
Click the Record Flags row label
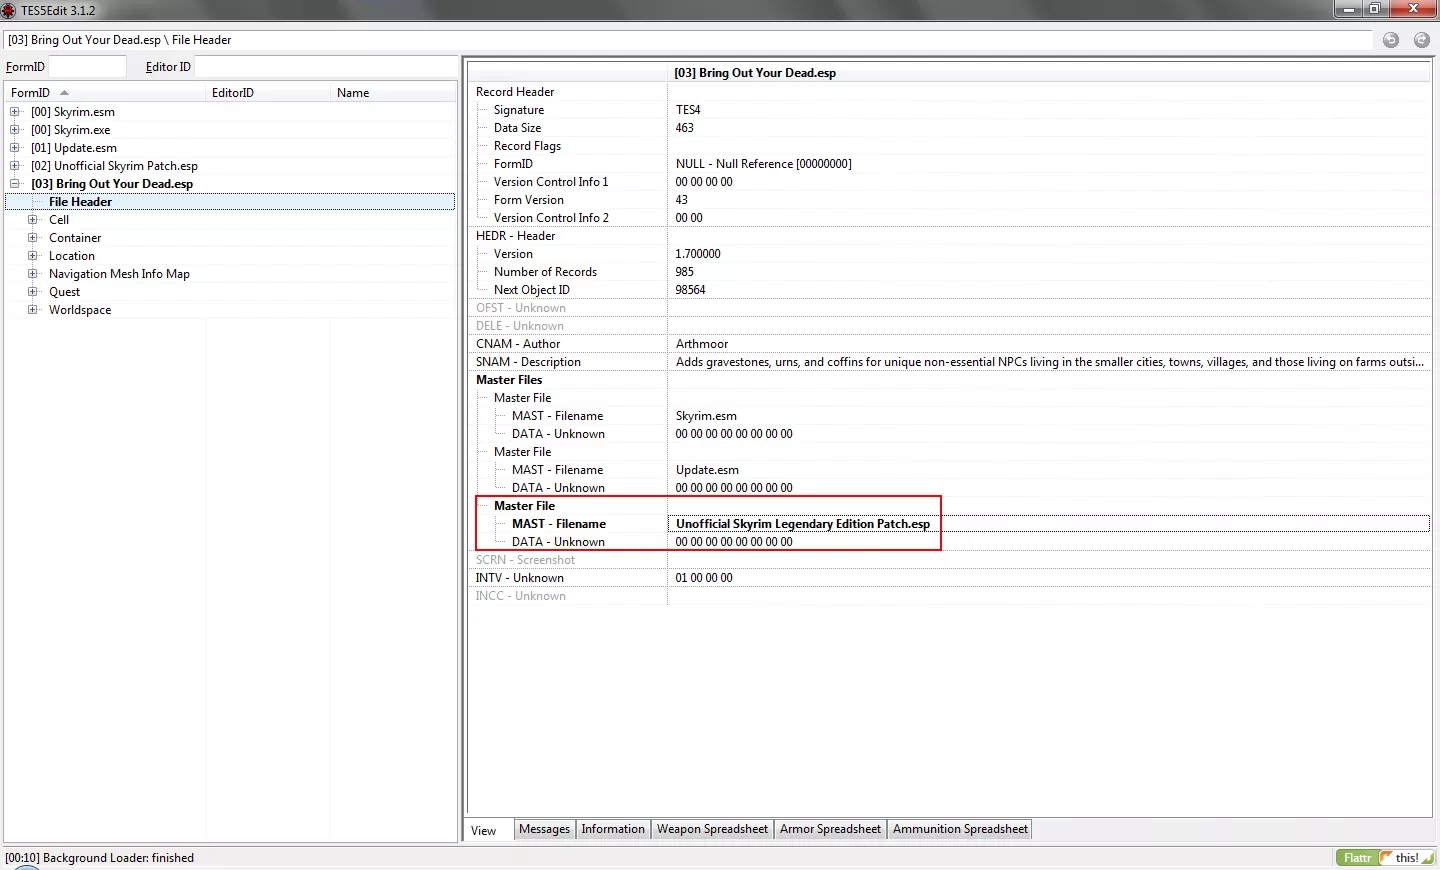[x=527, y=146]
